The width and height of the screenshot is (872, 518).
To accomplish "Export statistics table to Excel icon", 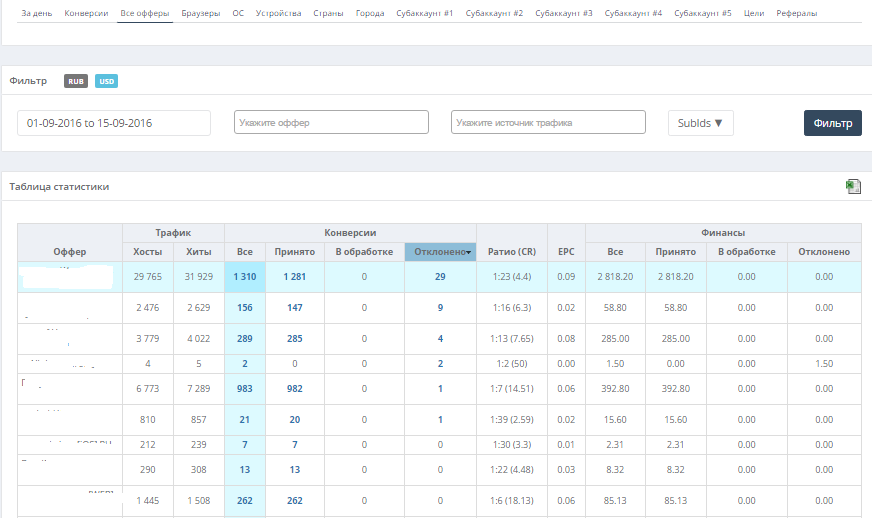I will [x=853, y=186].
